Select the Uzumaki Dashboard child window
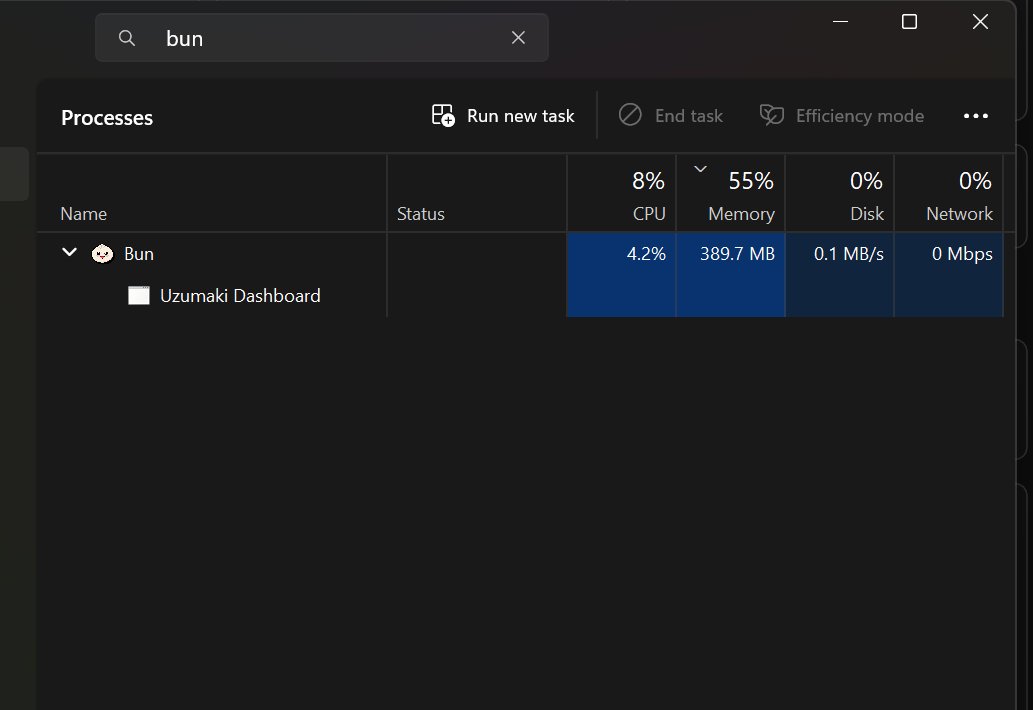Screen dimensions: 1033x710 pos(240,296)
